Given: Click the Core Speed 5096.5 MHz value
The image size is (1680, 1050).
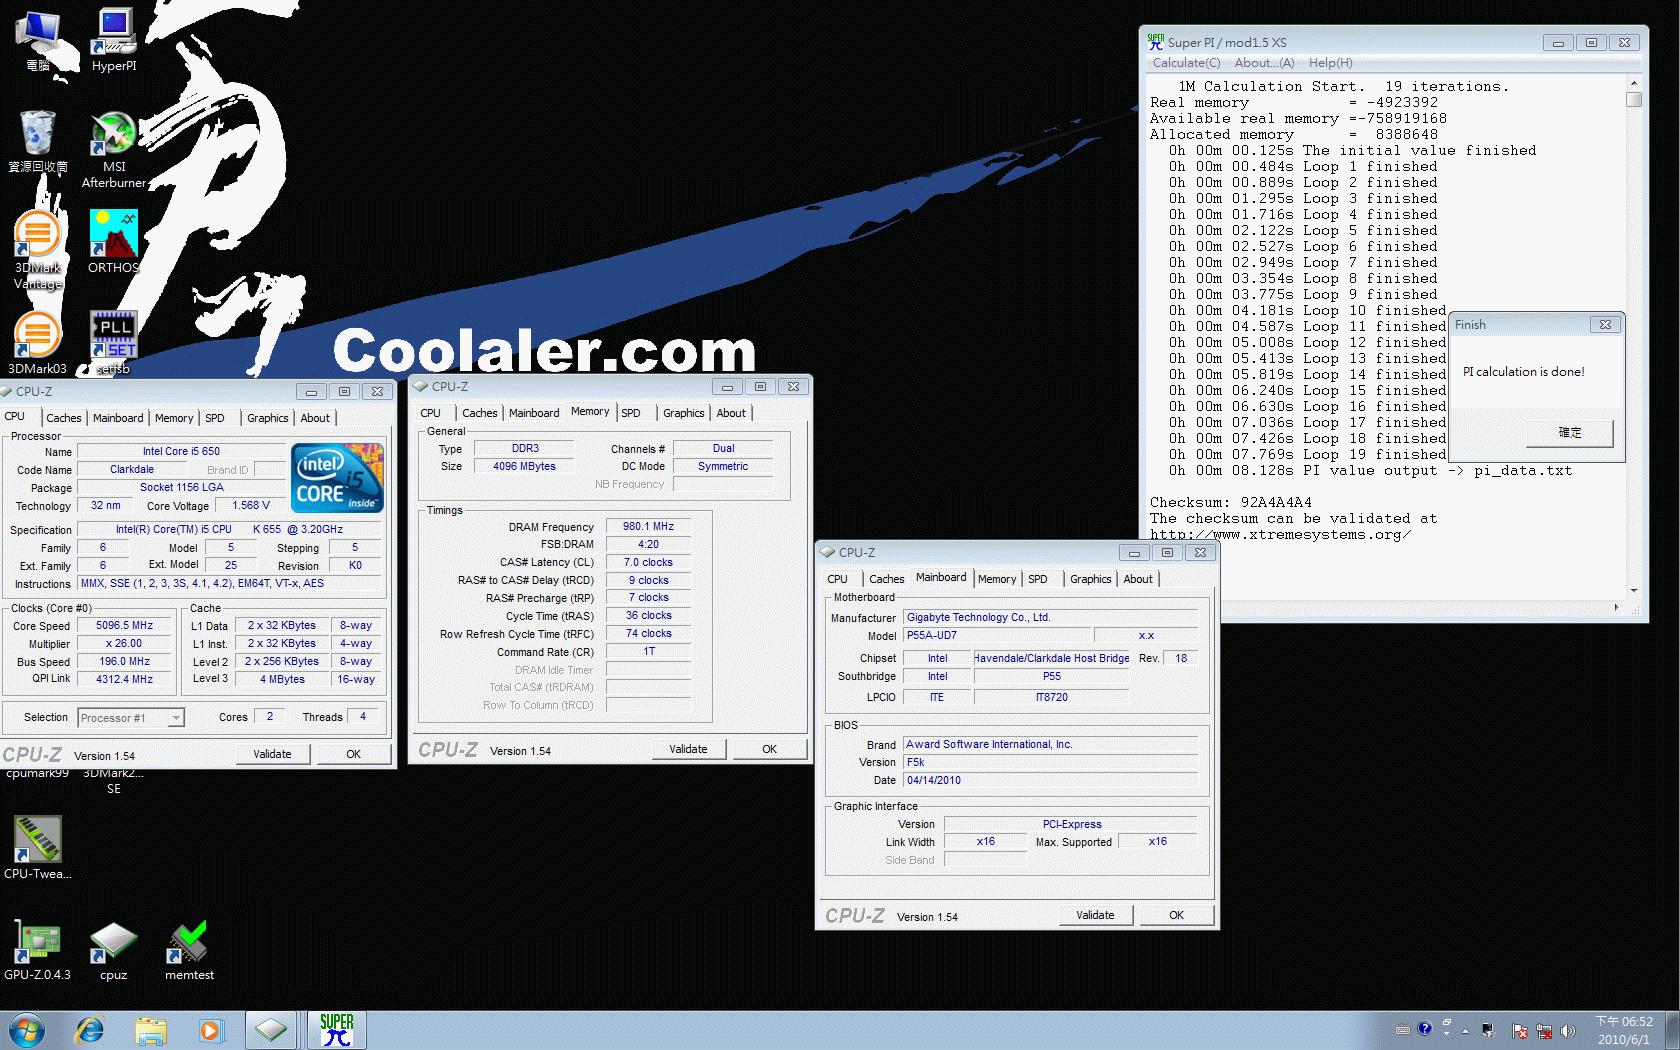Looking at the screenshot, I should pyautogui.click(x=125, y=626).
